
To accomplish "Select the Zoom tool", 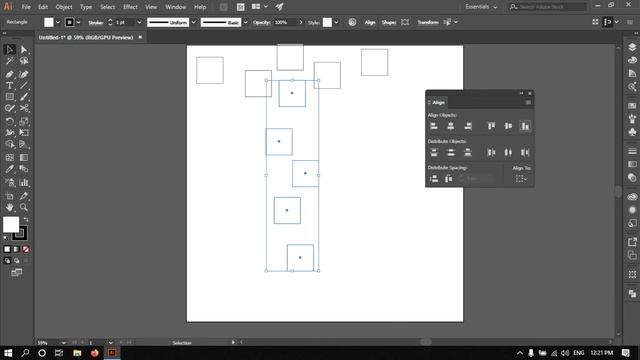I will (24, 207).
